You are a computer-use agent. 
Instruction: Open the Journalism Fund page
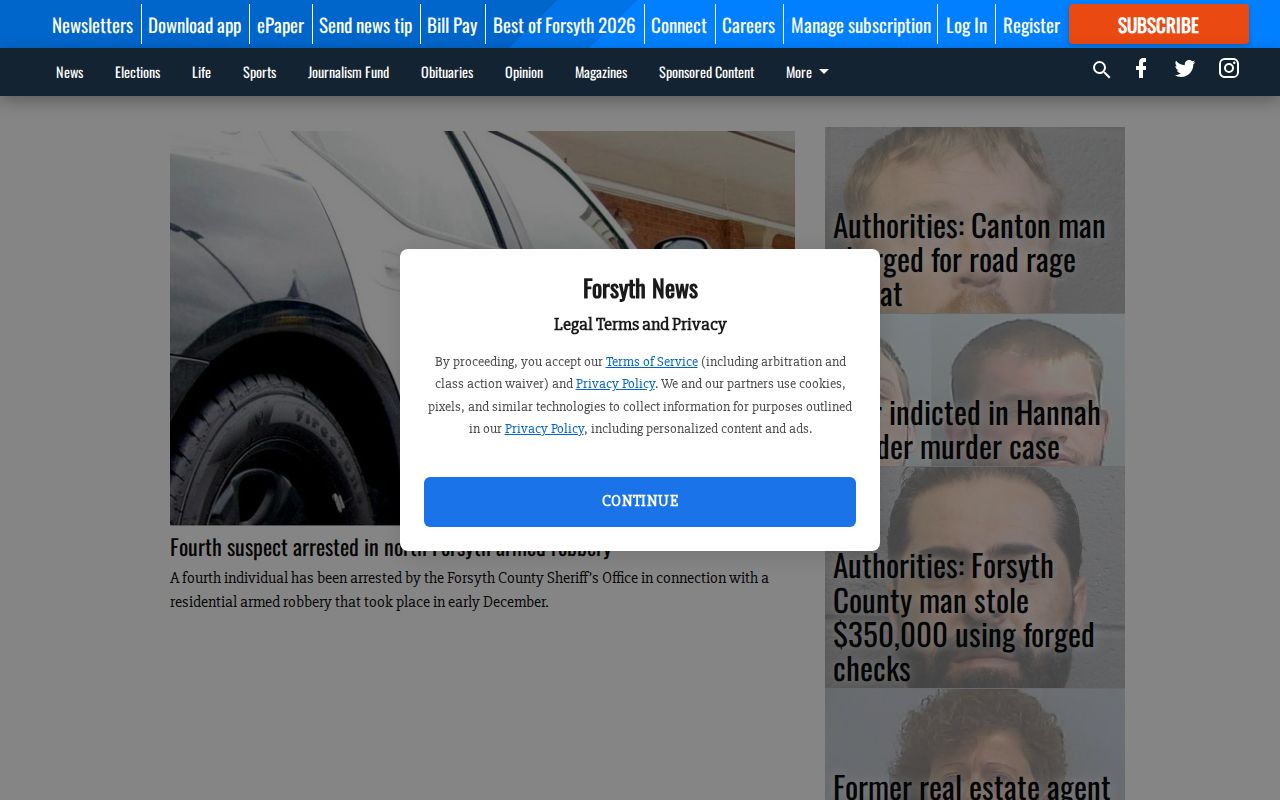348,72
